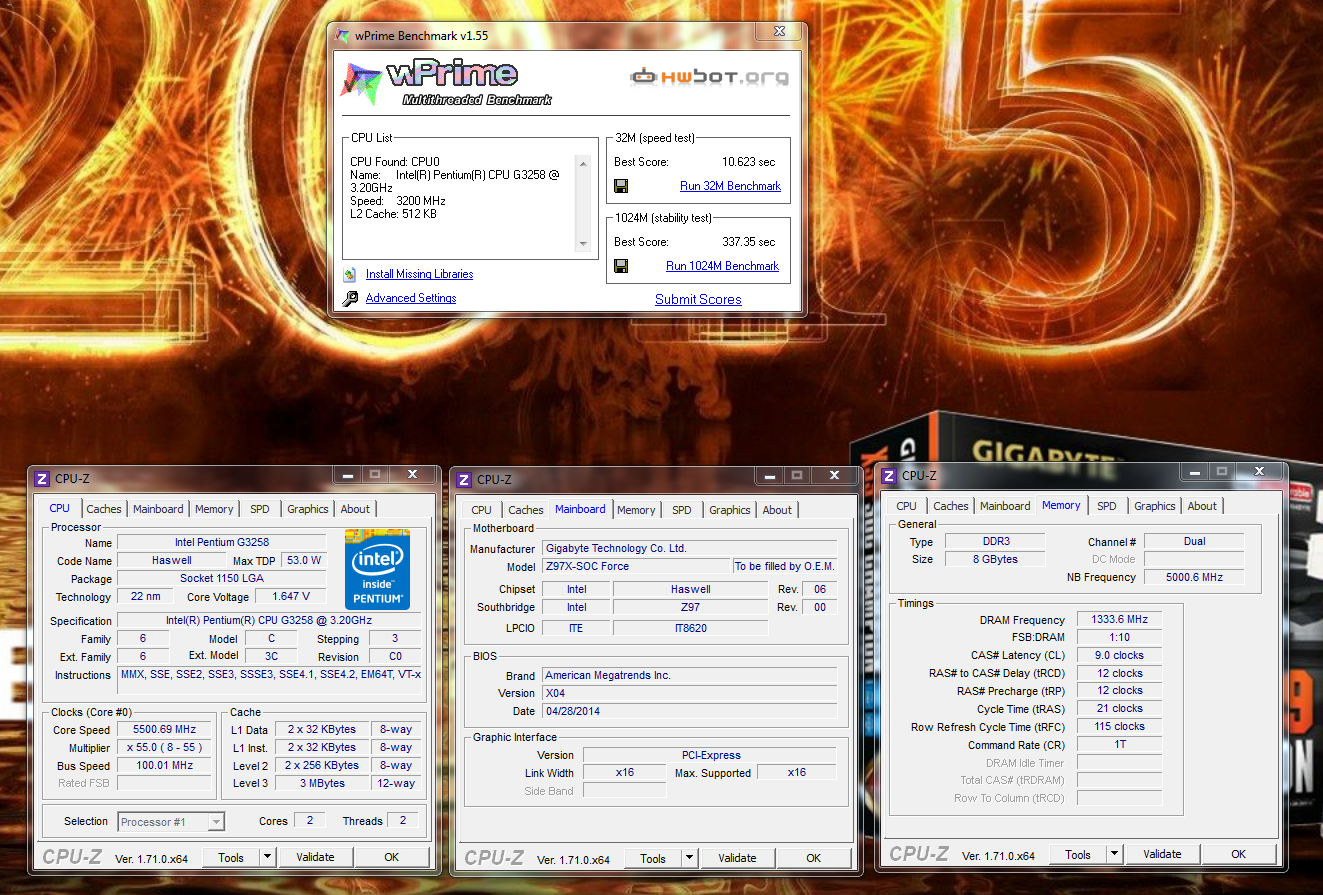Click the Core Speed 5500.69 MHz field
Screen dimensions: 1323x895
coord(165,730)
